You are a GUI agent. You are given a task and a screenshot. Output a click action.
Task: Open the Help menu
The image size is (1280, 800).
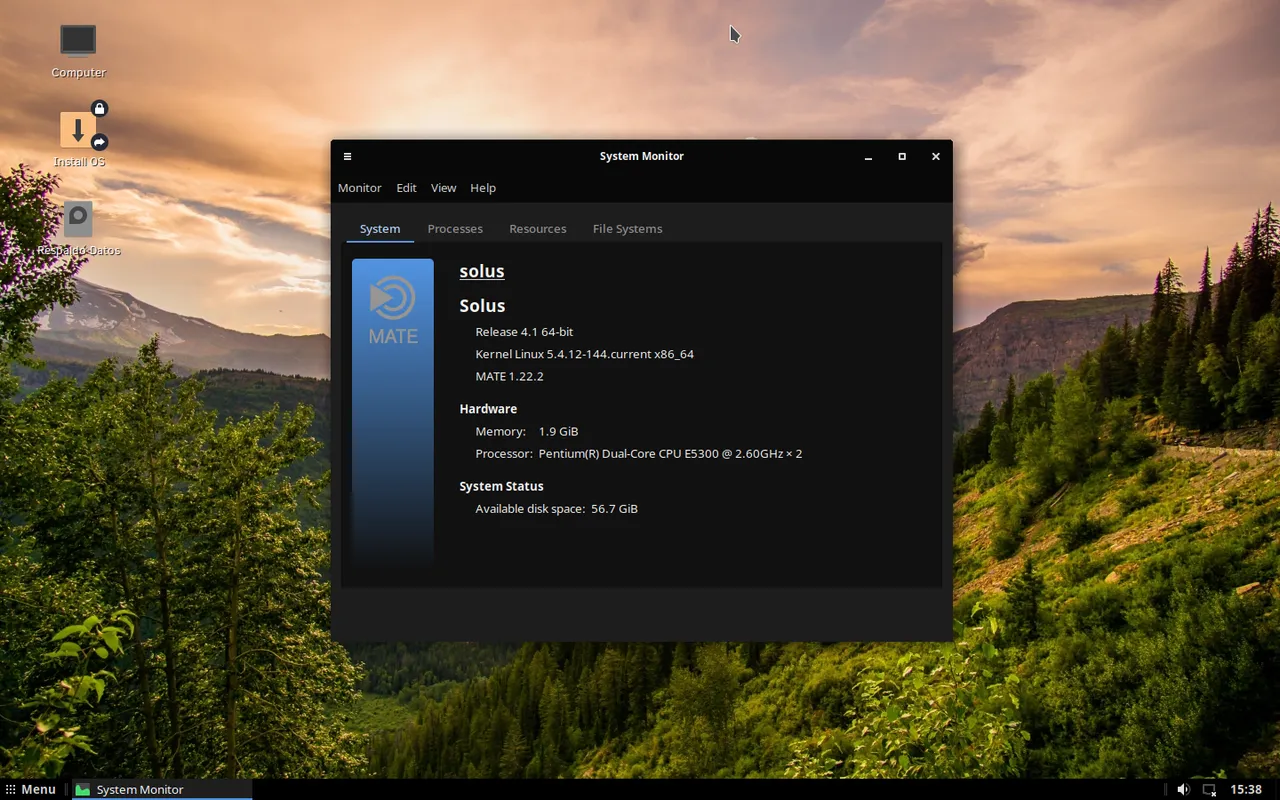483,188
